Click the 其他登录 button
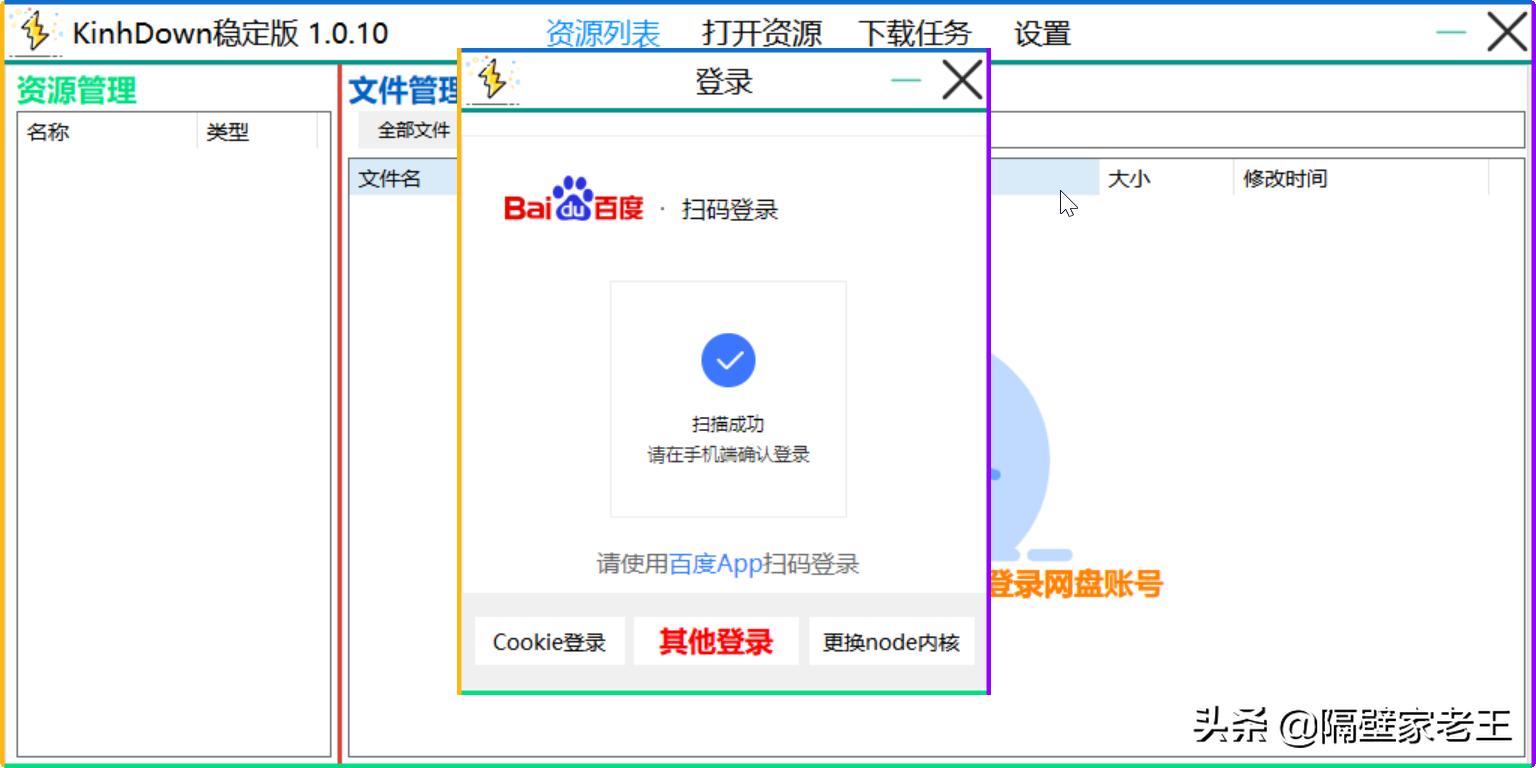 [715, 641]
